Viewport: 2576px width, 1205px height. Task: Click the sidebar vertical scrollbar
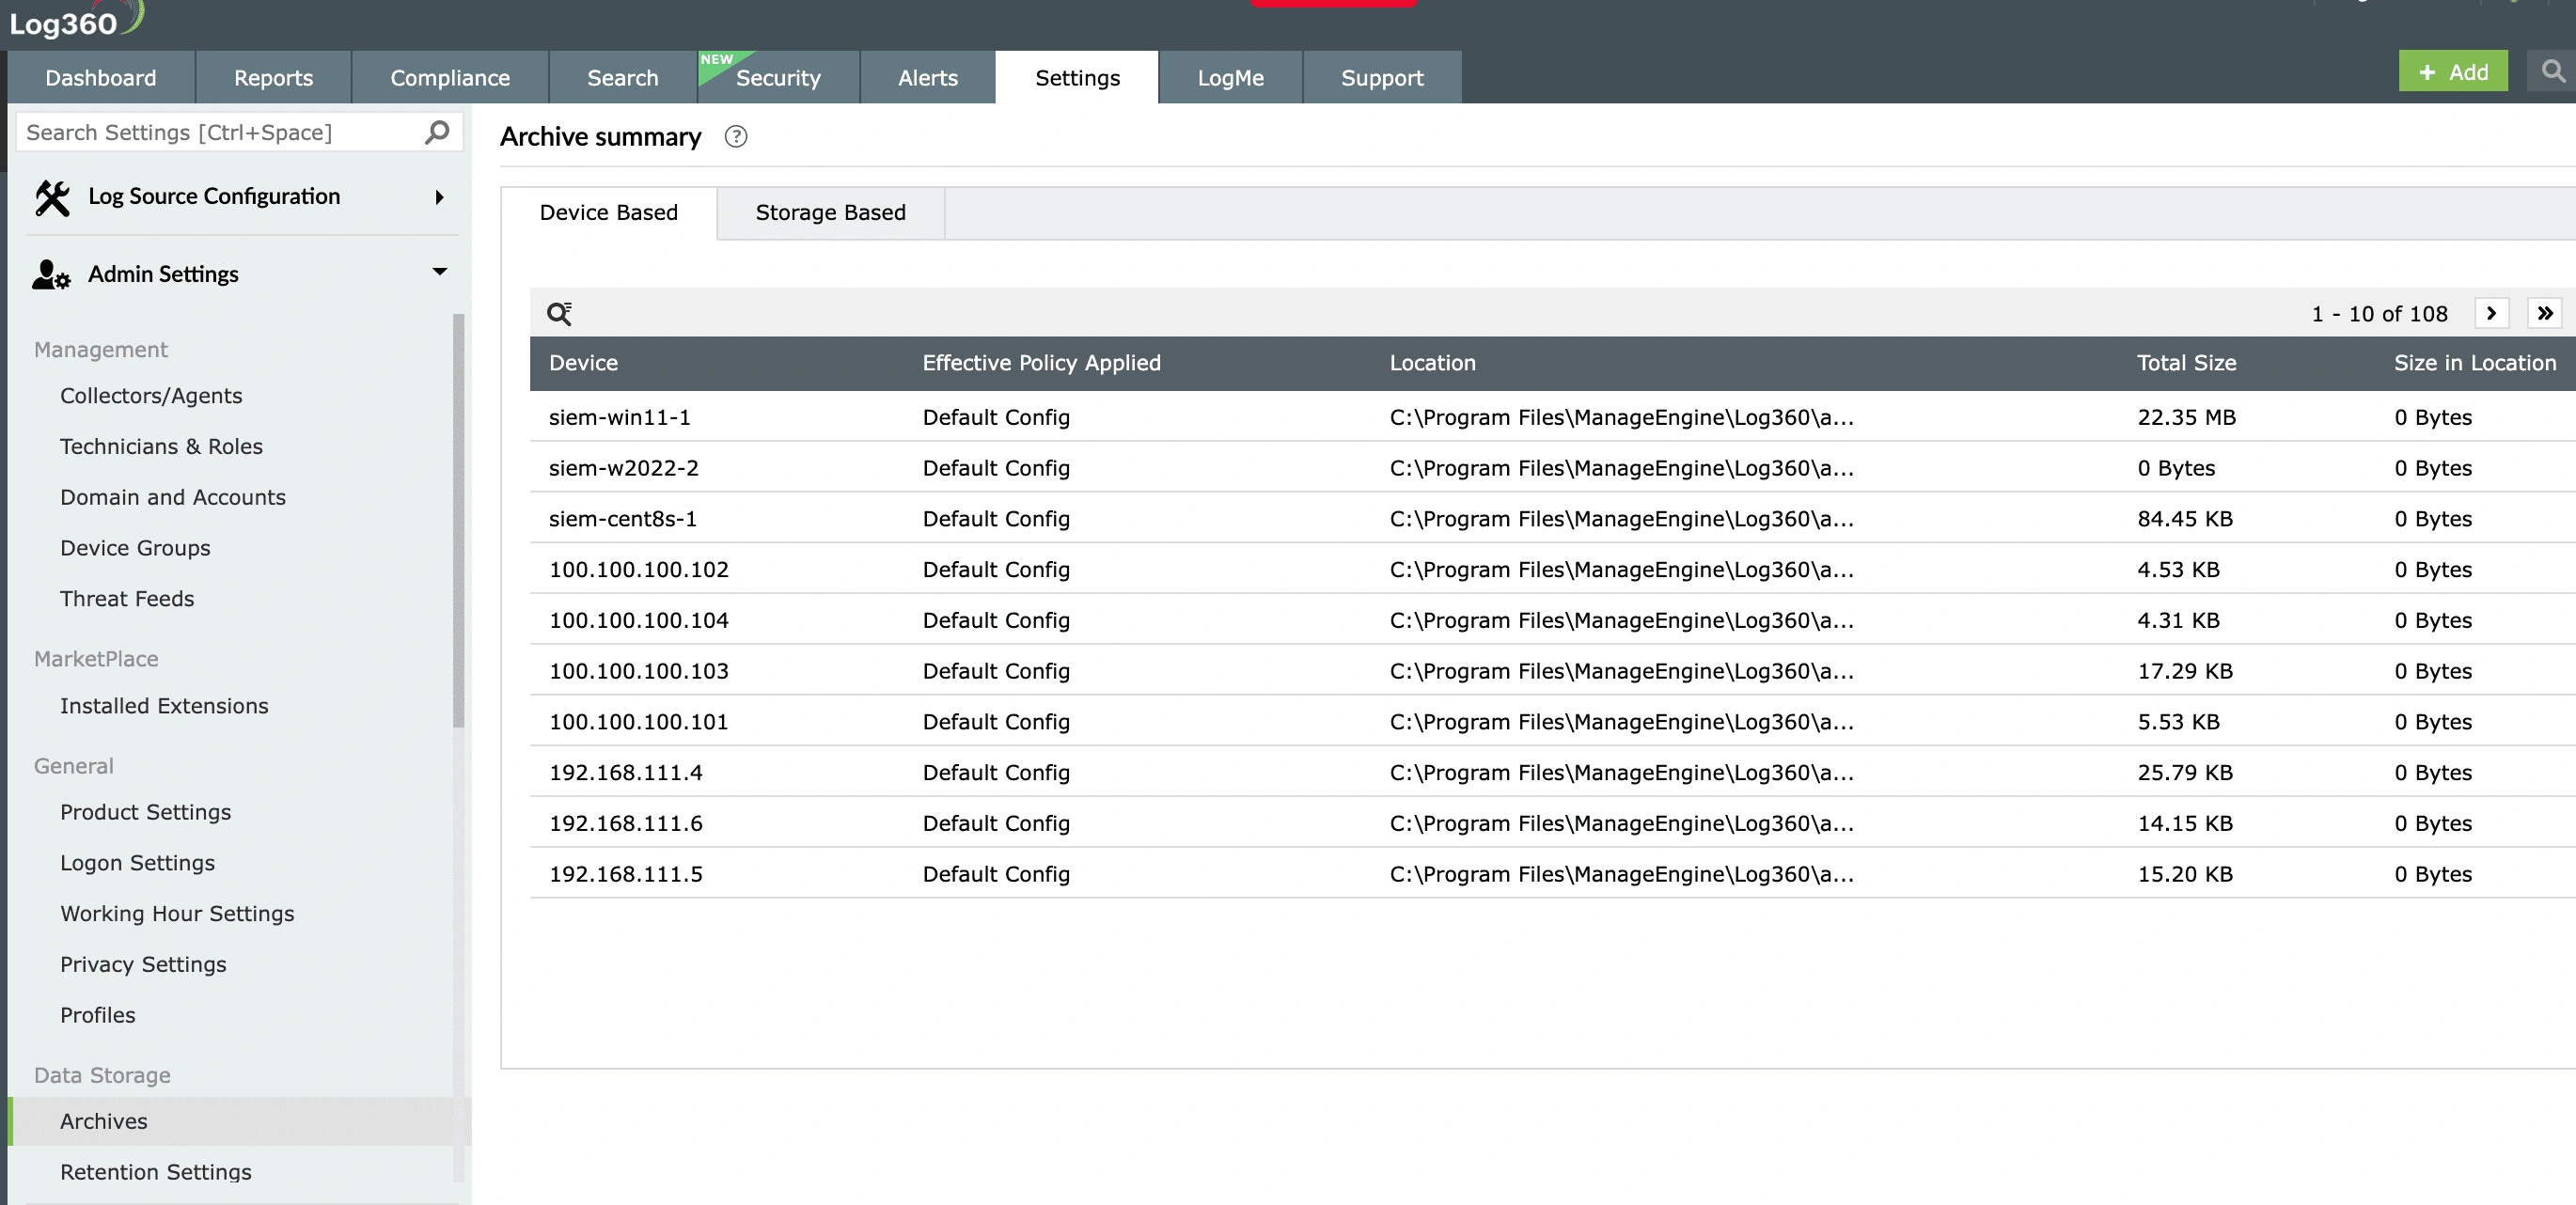point(459,521)
